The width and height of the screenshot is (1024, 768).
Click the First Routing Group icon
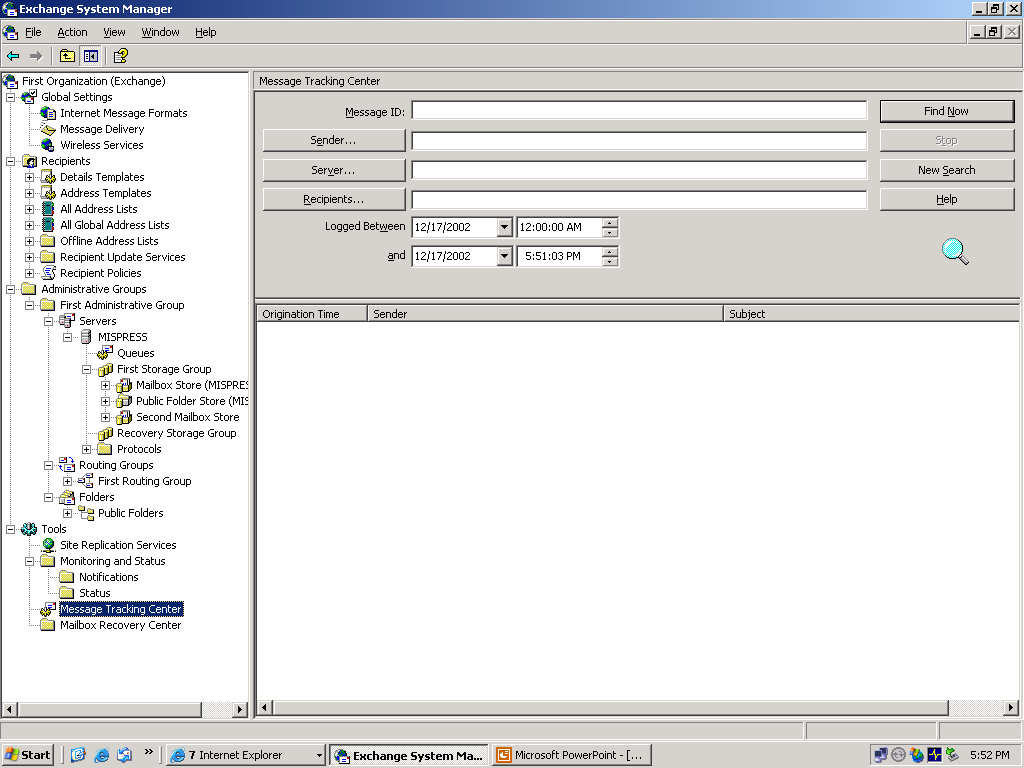[x=86, y=481]
